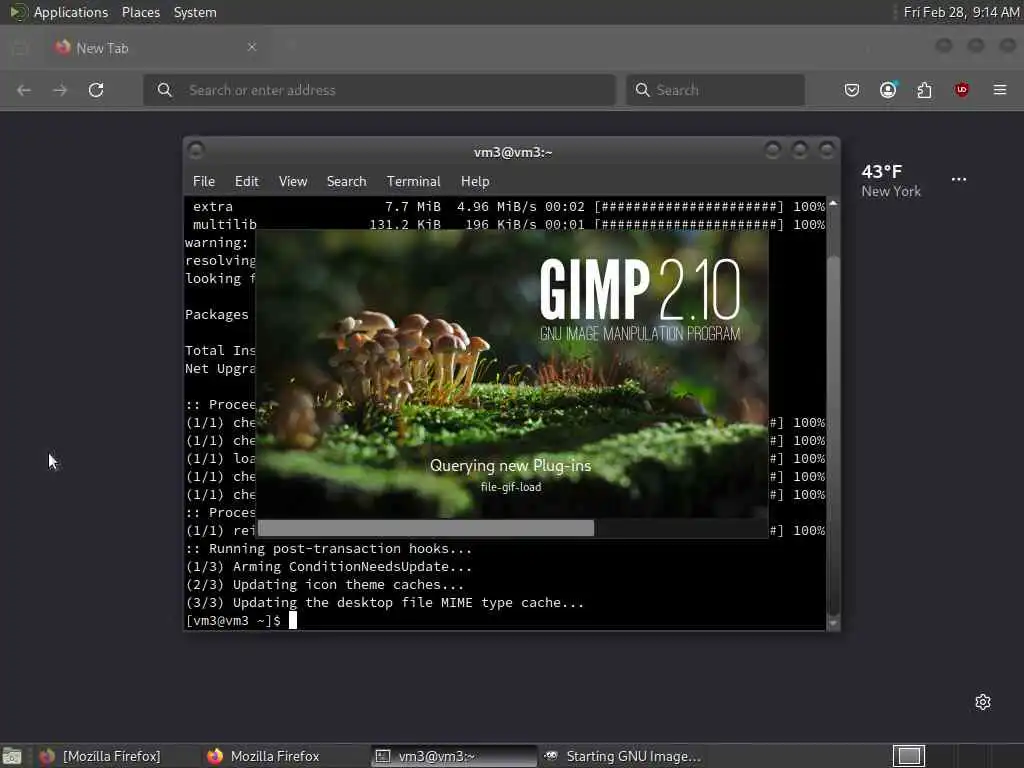Open the Firefox extensions puzzle icon
Image resolution: width=1024 pixels, height=768 pixels.
tap(925, 90)
